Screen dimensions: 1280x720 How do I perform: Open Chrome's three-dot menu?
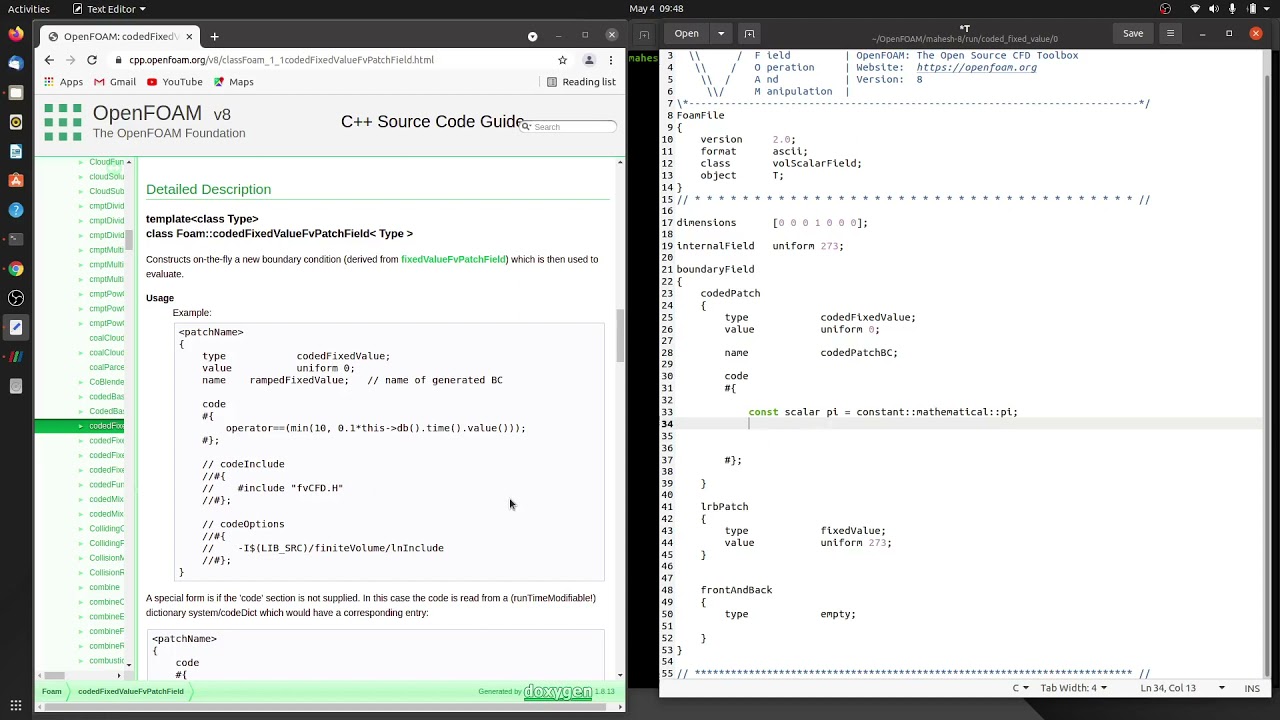click(611, 60)
